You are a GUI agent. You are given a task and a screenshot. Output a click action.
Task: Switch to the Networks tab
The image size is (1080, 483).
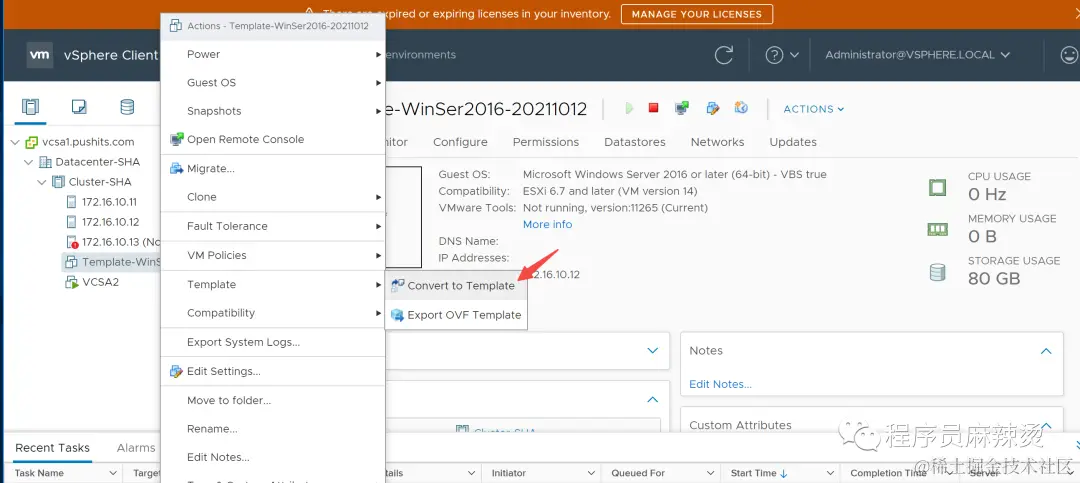[x=717, y=142]
